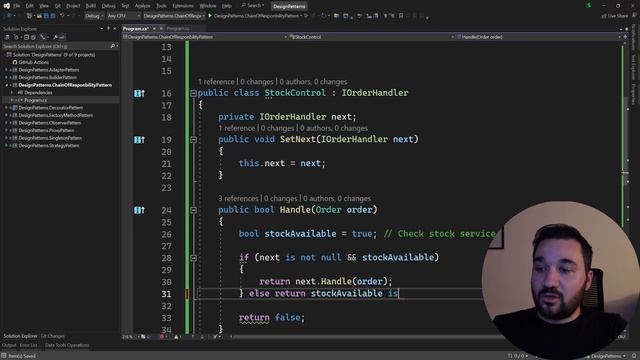Expand the Dependencies node
Screen dimensions: 640x360
12,93
